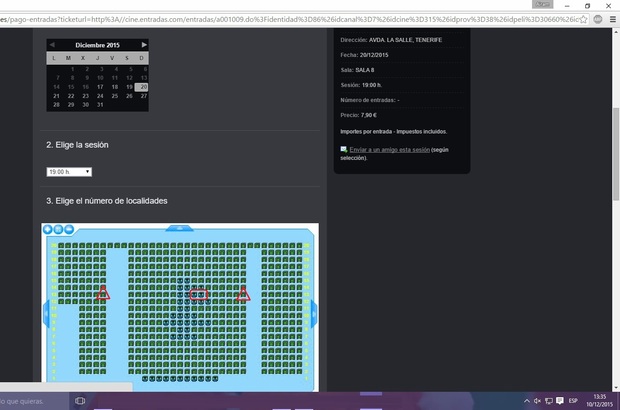Select December 17 on the calendar
This screenshot has width=620, height=410.
click(99, 87)
